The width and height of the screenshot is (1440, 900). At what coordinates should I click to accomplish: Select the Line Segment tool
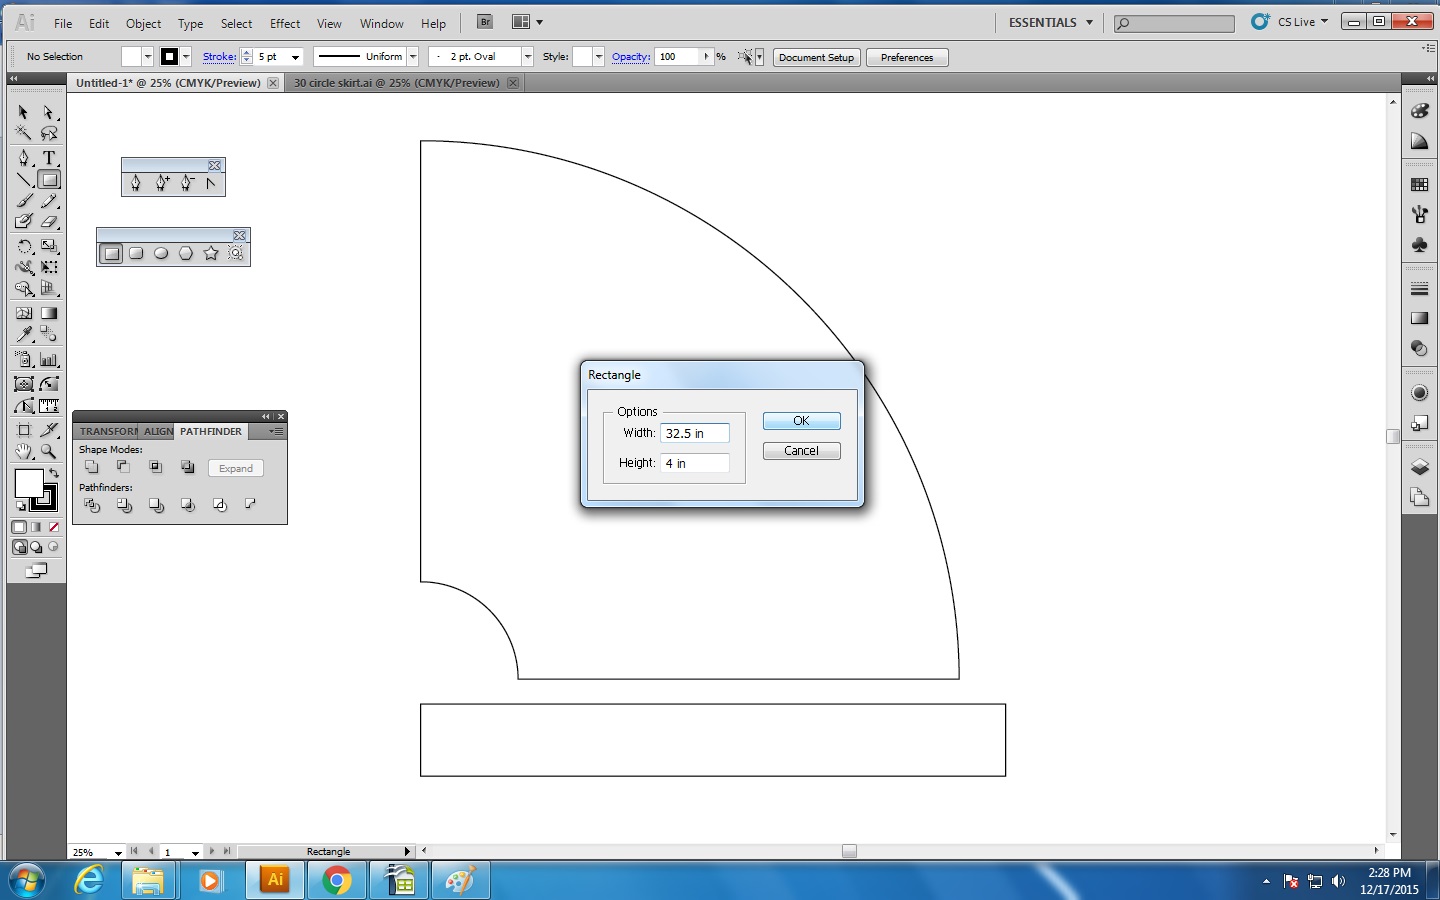point(23,180)
